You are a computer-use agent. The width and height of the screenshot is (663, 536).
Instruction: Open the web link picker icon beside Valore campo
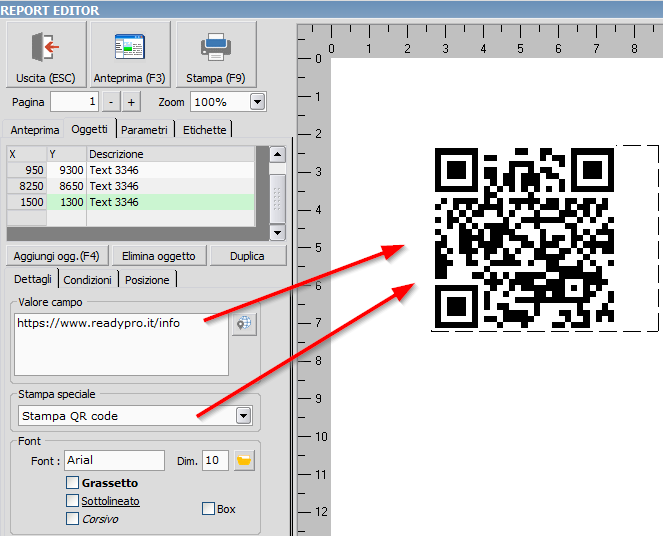244,324
